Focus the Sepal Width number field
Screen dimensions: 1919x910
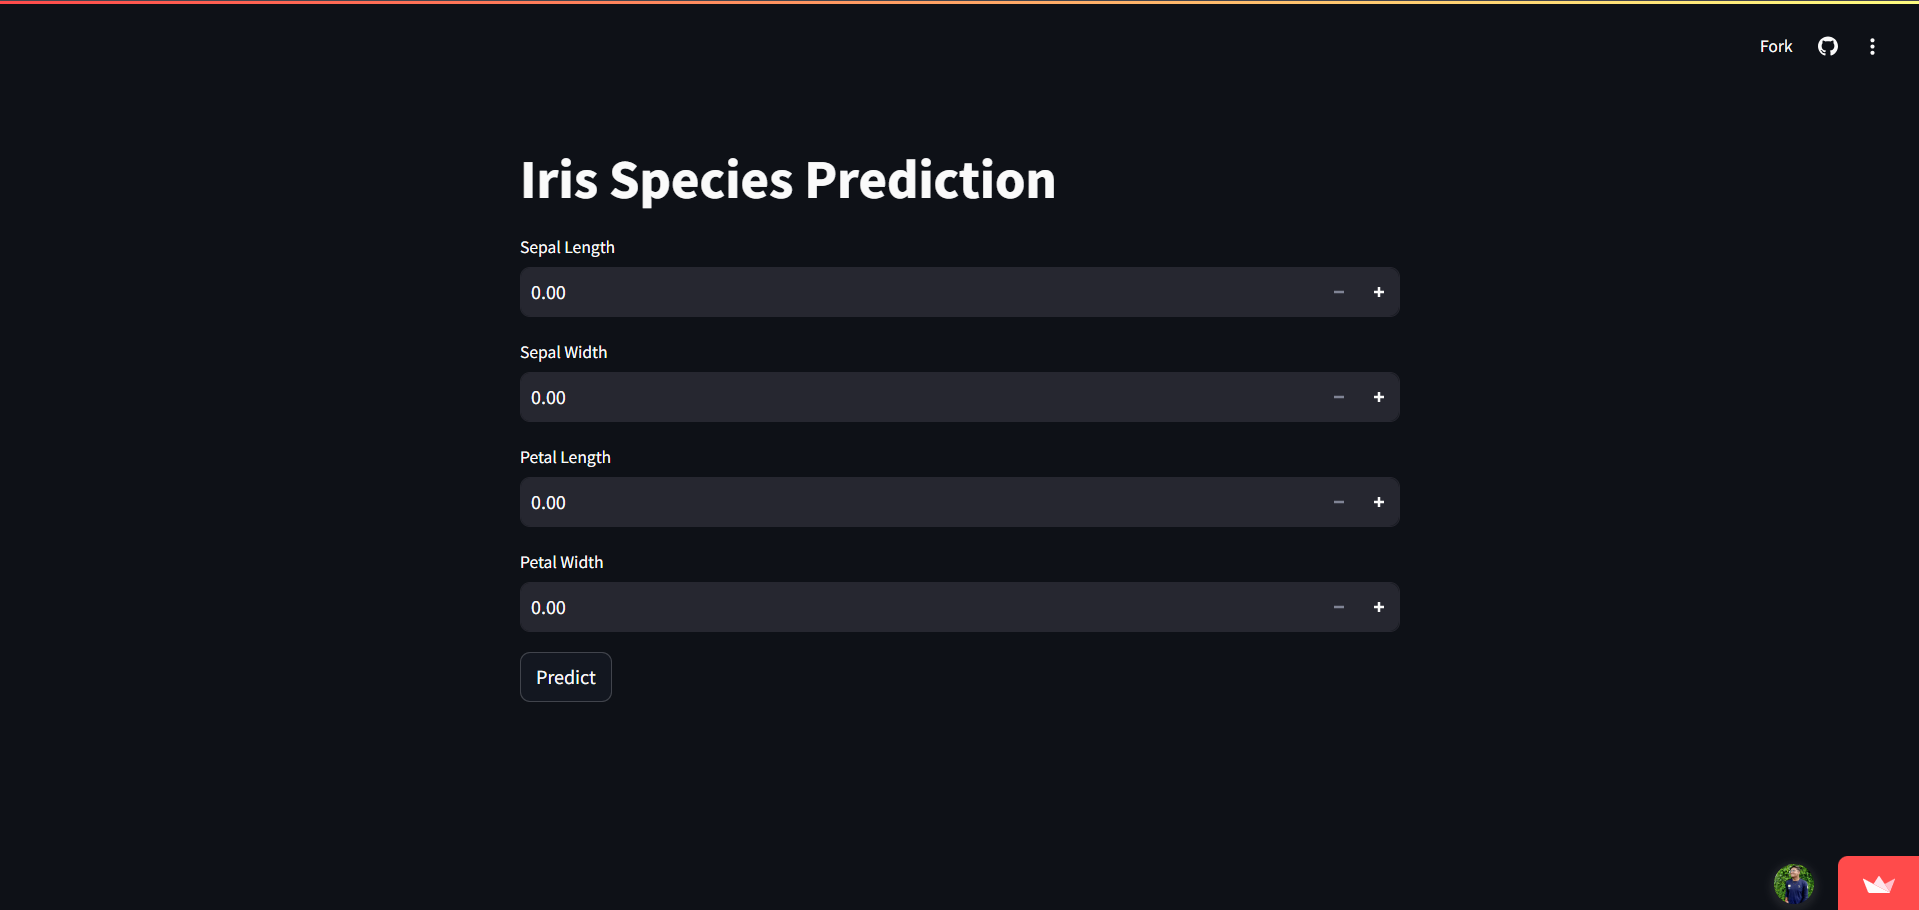[x=919, y=397]
